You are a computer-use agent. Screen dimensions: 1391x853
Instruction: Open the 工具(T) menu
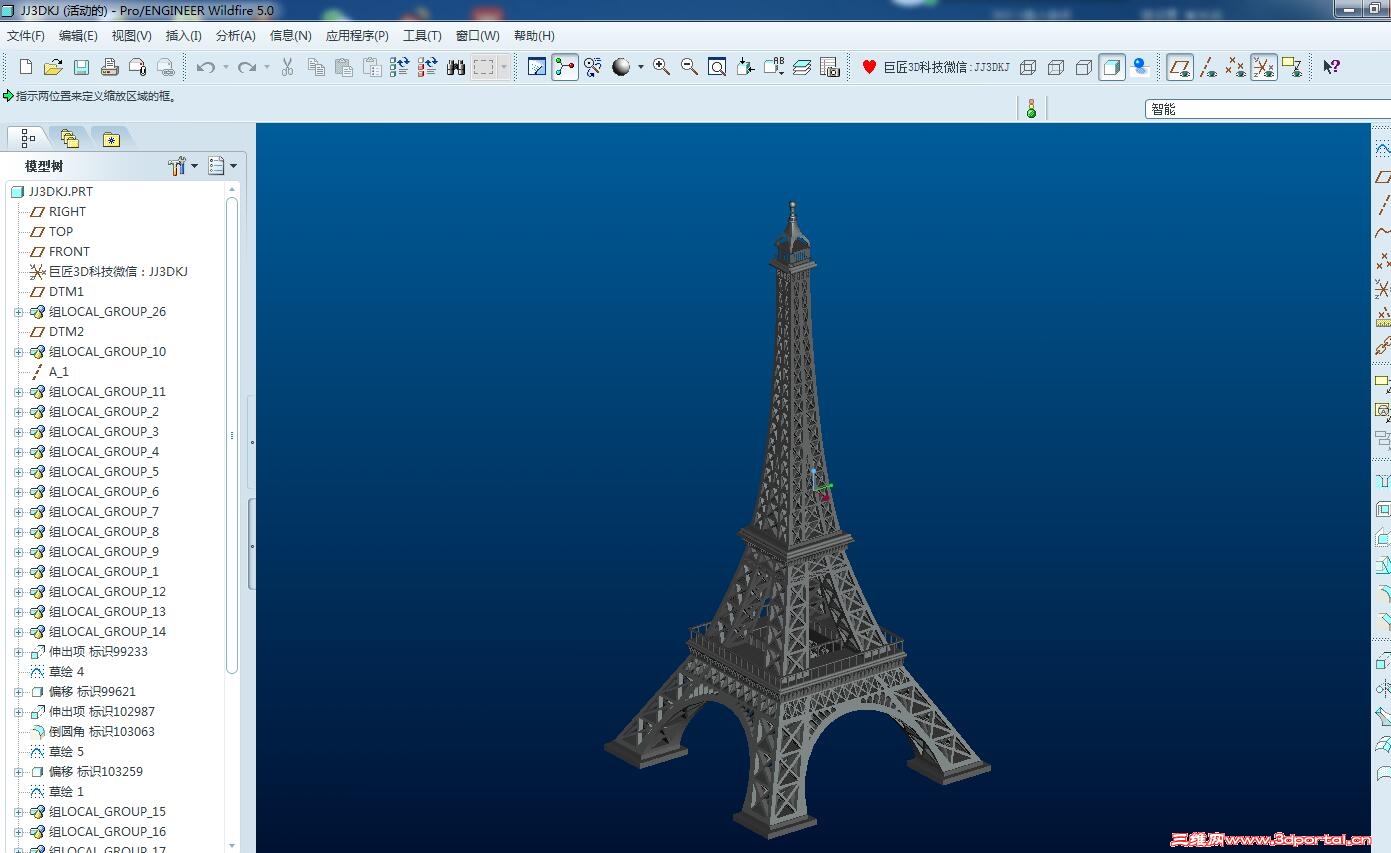point(422,35)
